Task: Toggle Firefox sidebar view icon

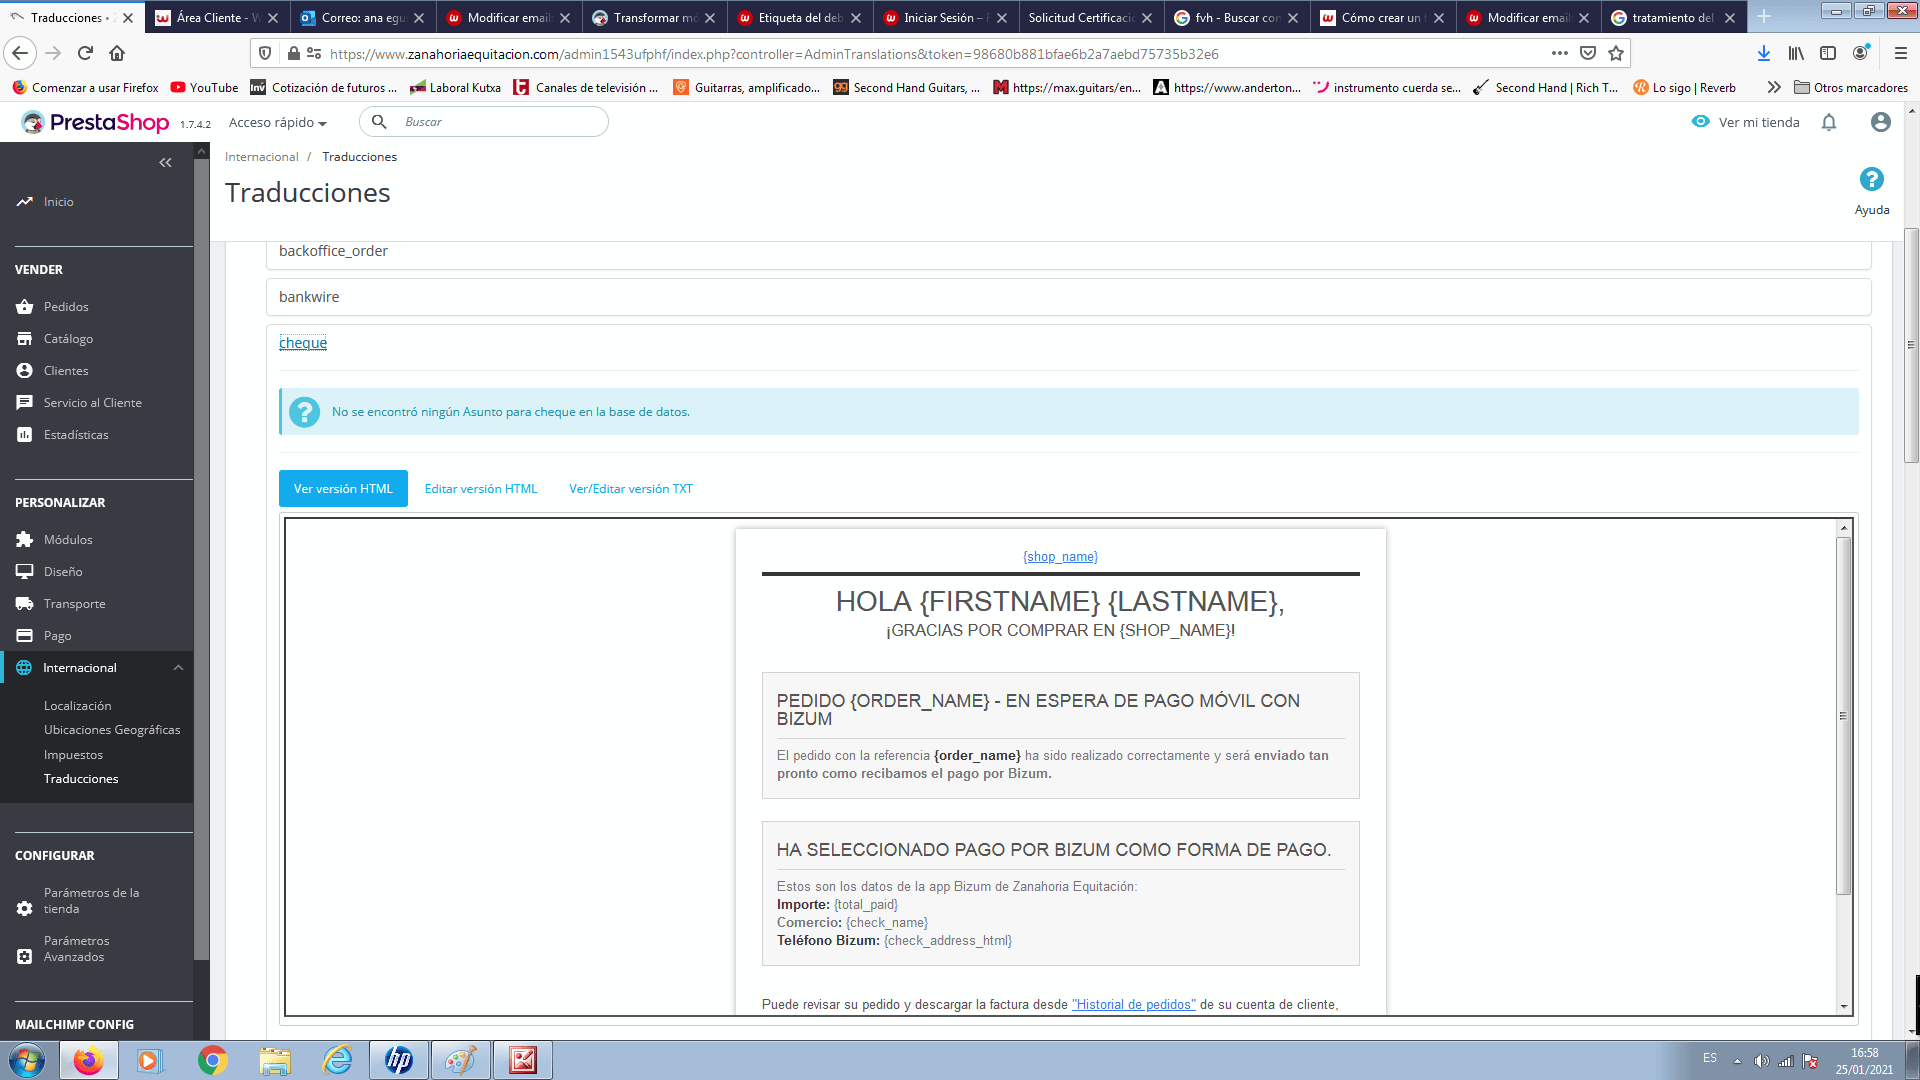Action: click(1828, 53)
